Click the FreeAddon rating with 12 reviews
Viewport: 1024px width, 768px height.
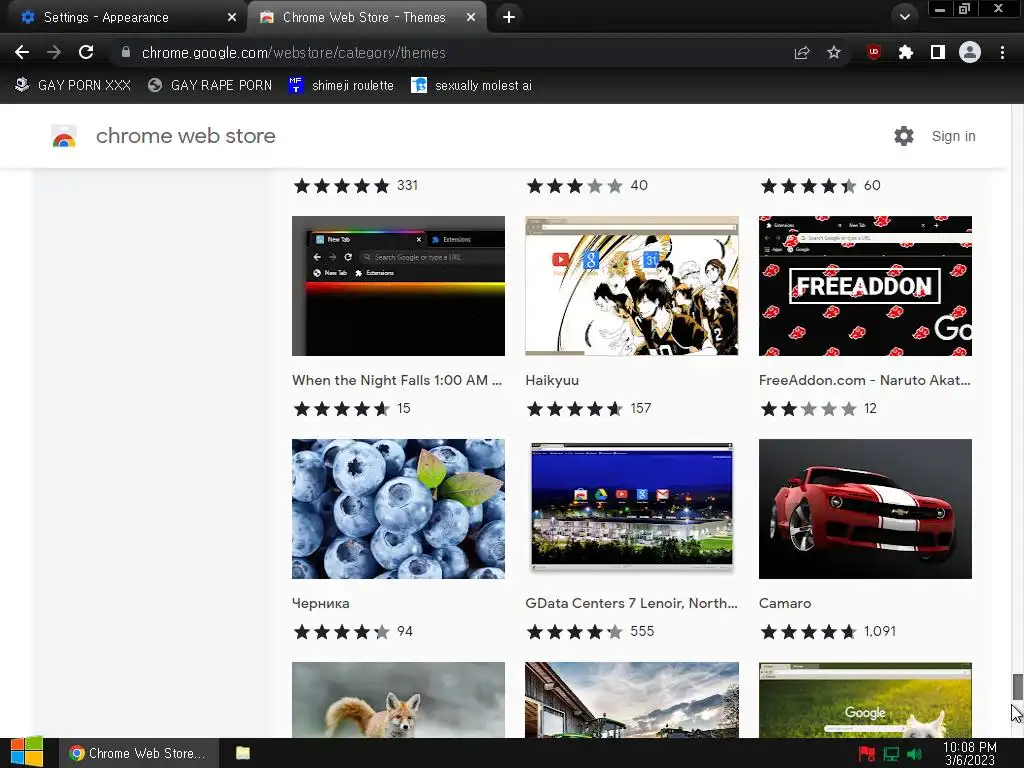(818, 409)
